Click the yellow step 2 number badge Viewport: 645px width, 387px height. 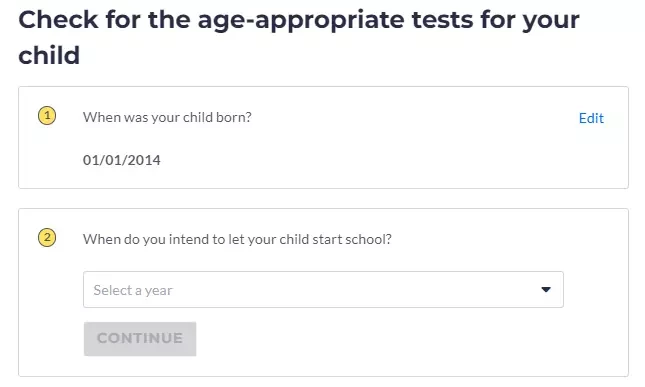(x=47, y=237)
